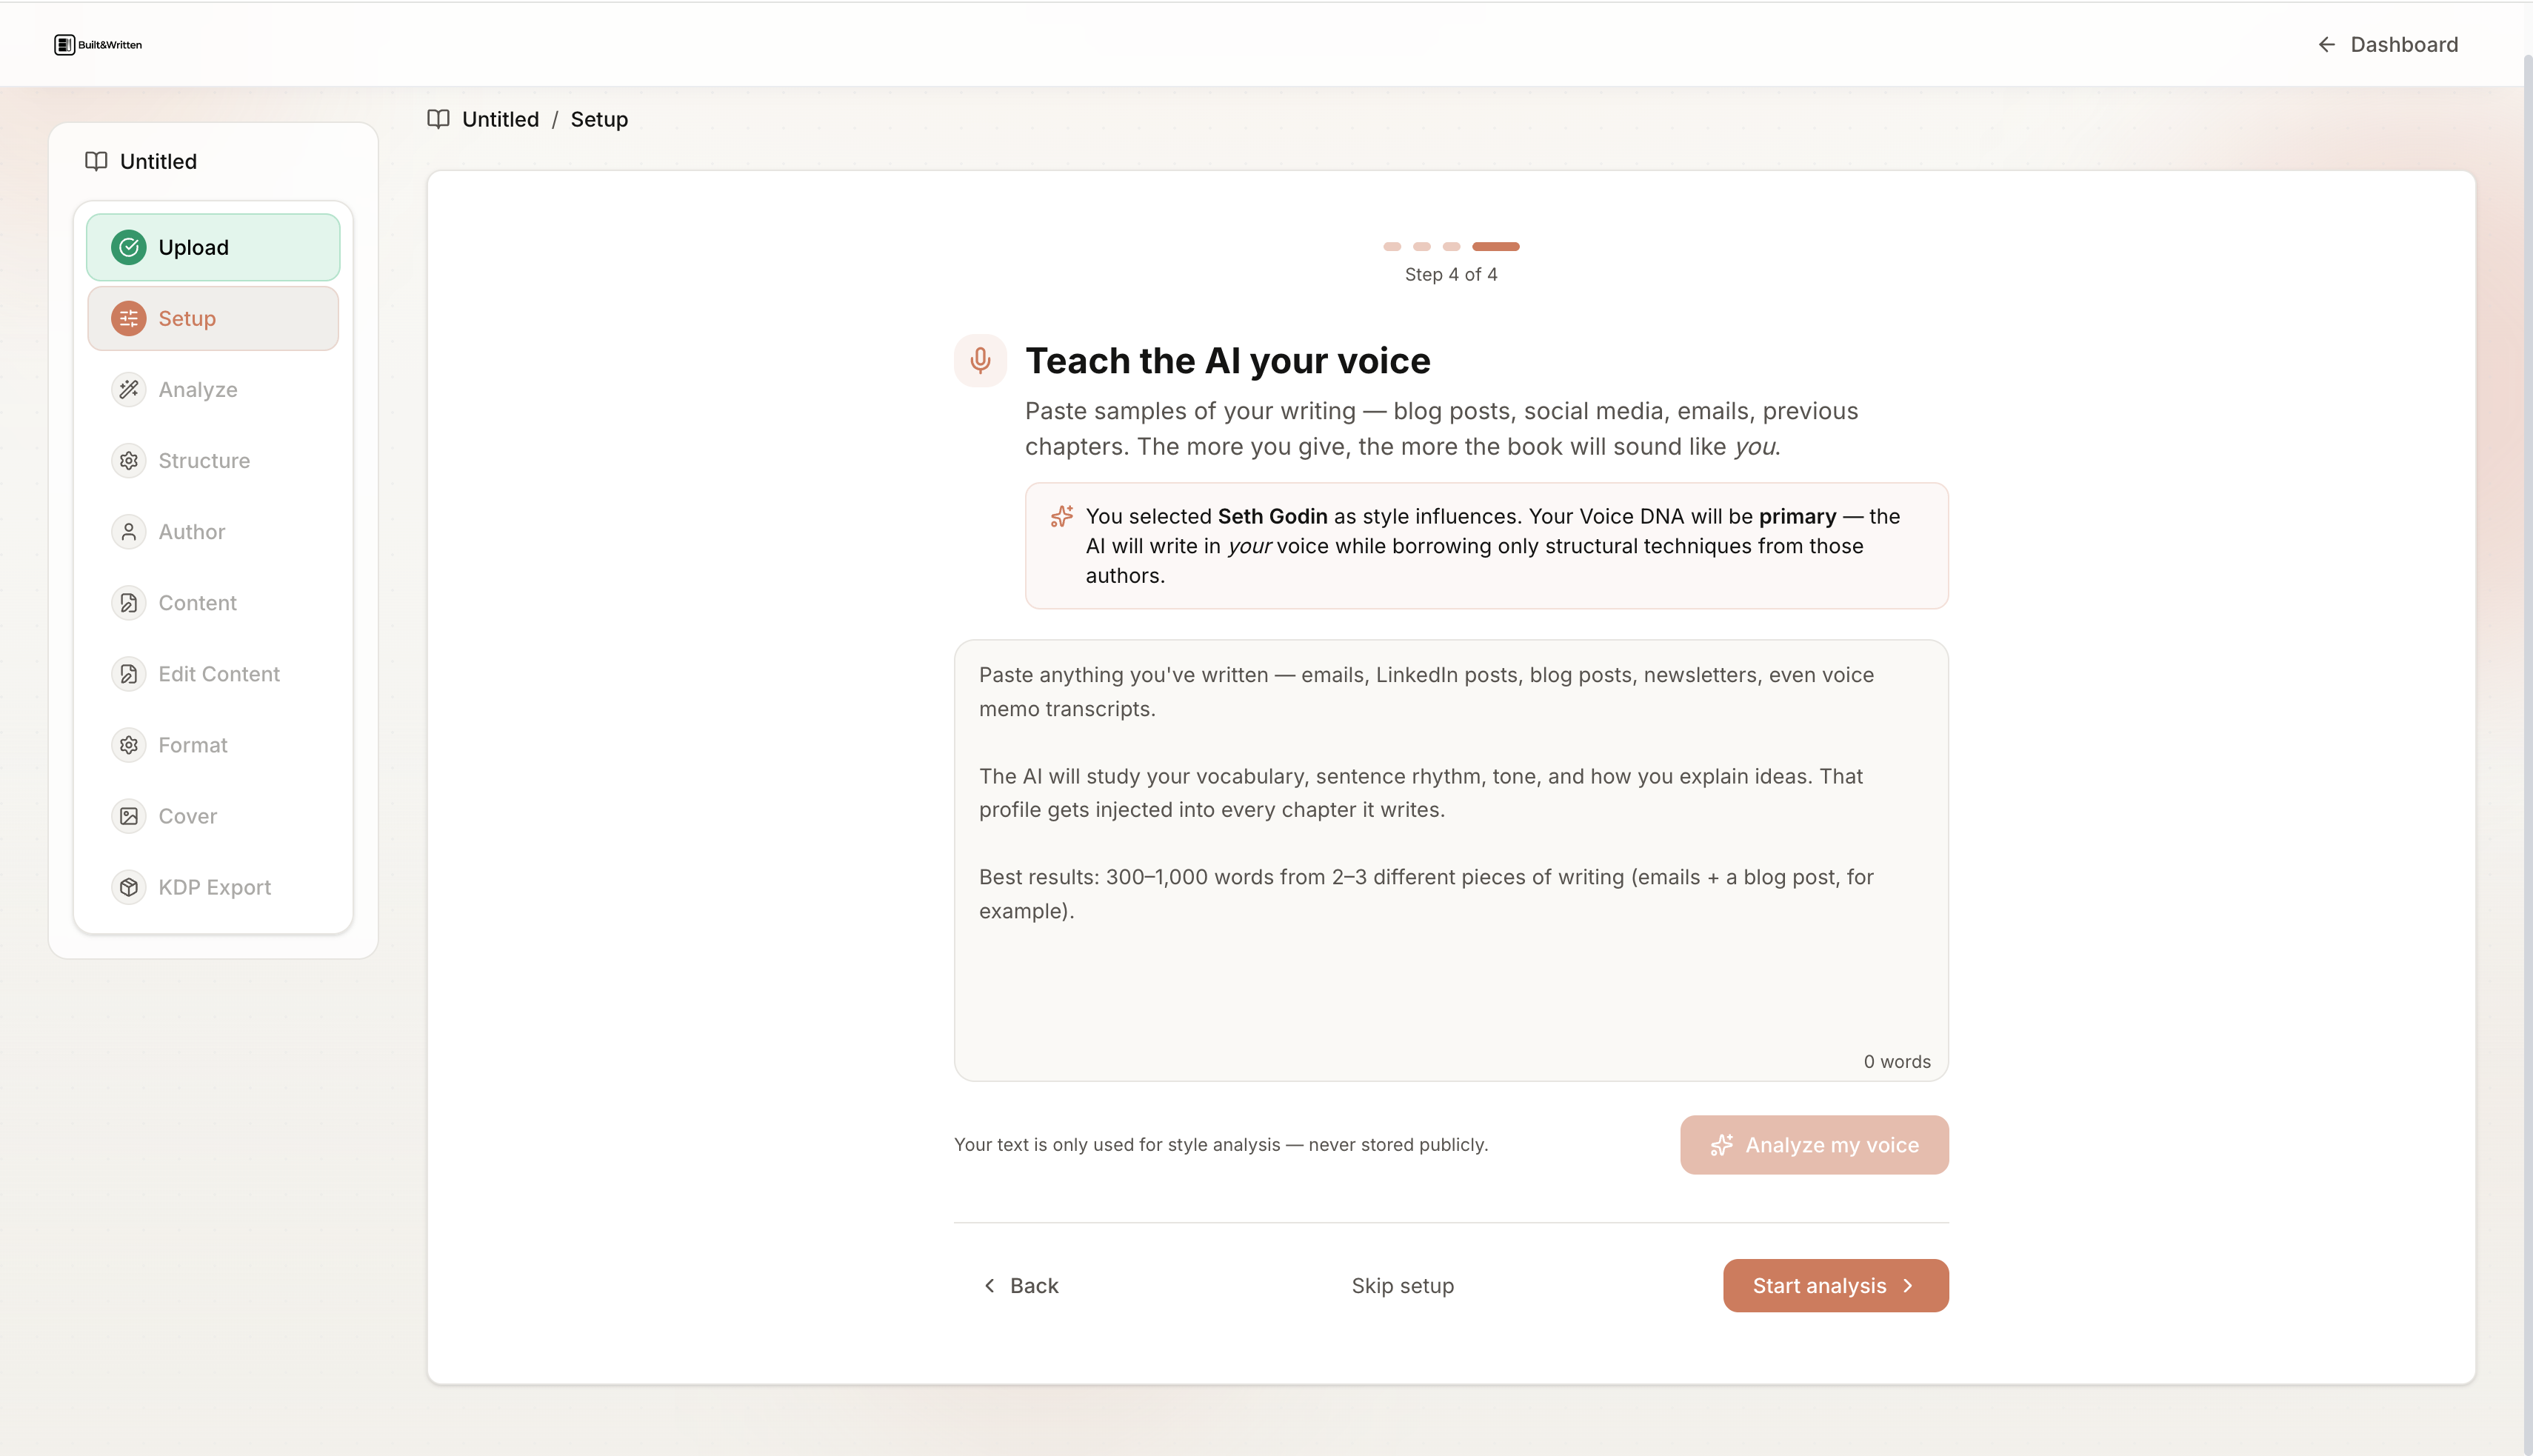The height and width of the screenshot is (1456, 2533).
Task: Click the microphone icon beside the heading
Action: click(x=980, y=360)
